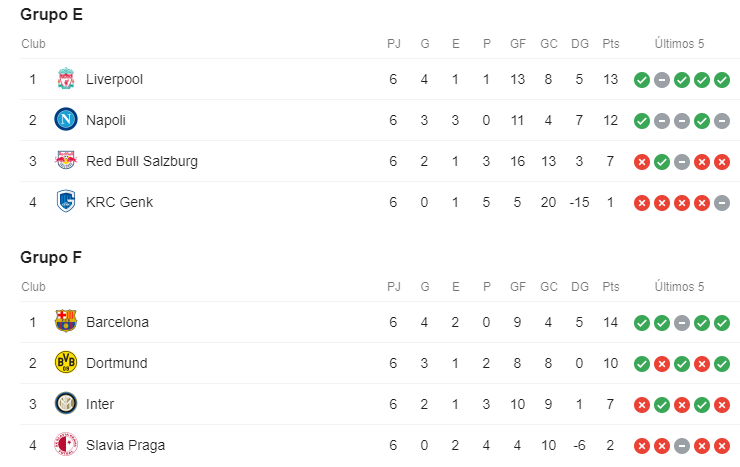Click Liverpool's most recent win indicator
This screenshot has width=740, height=467.
tap(722, 80)
